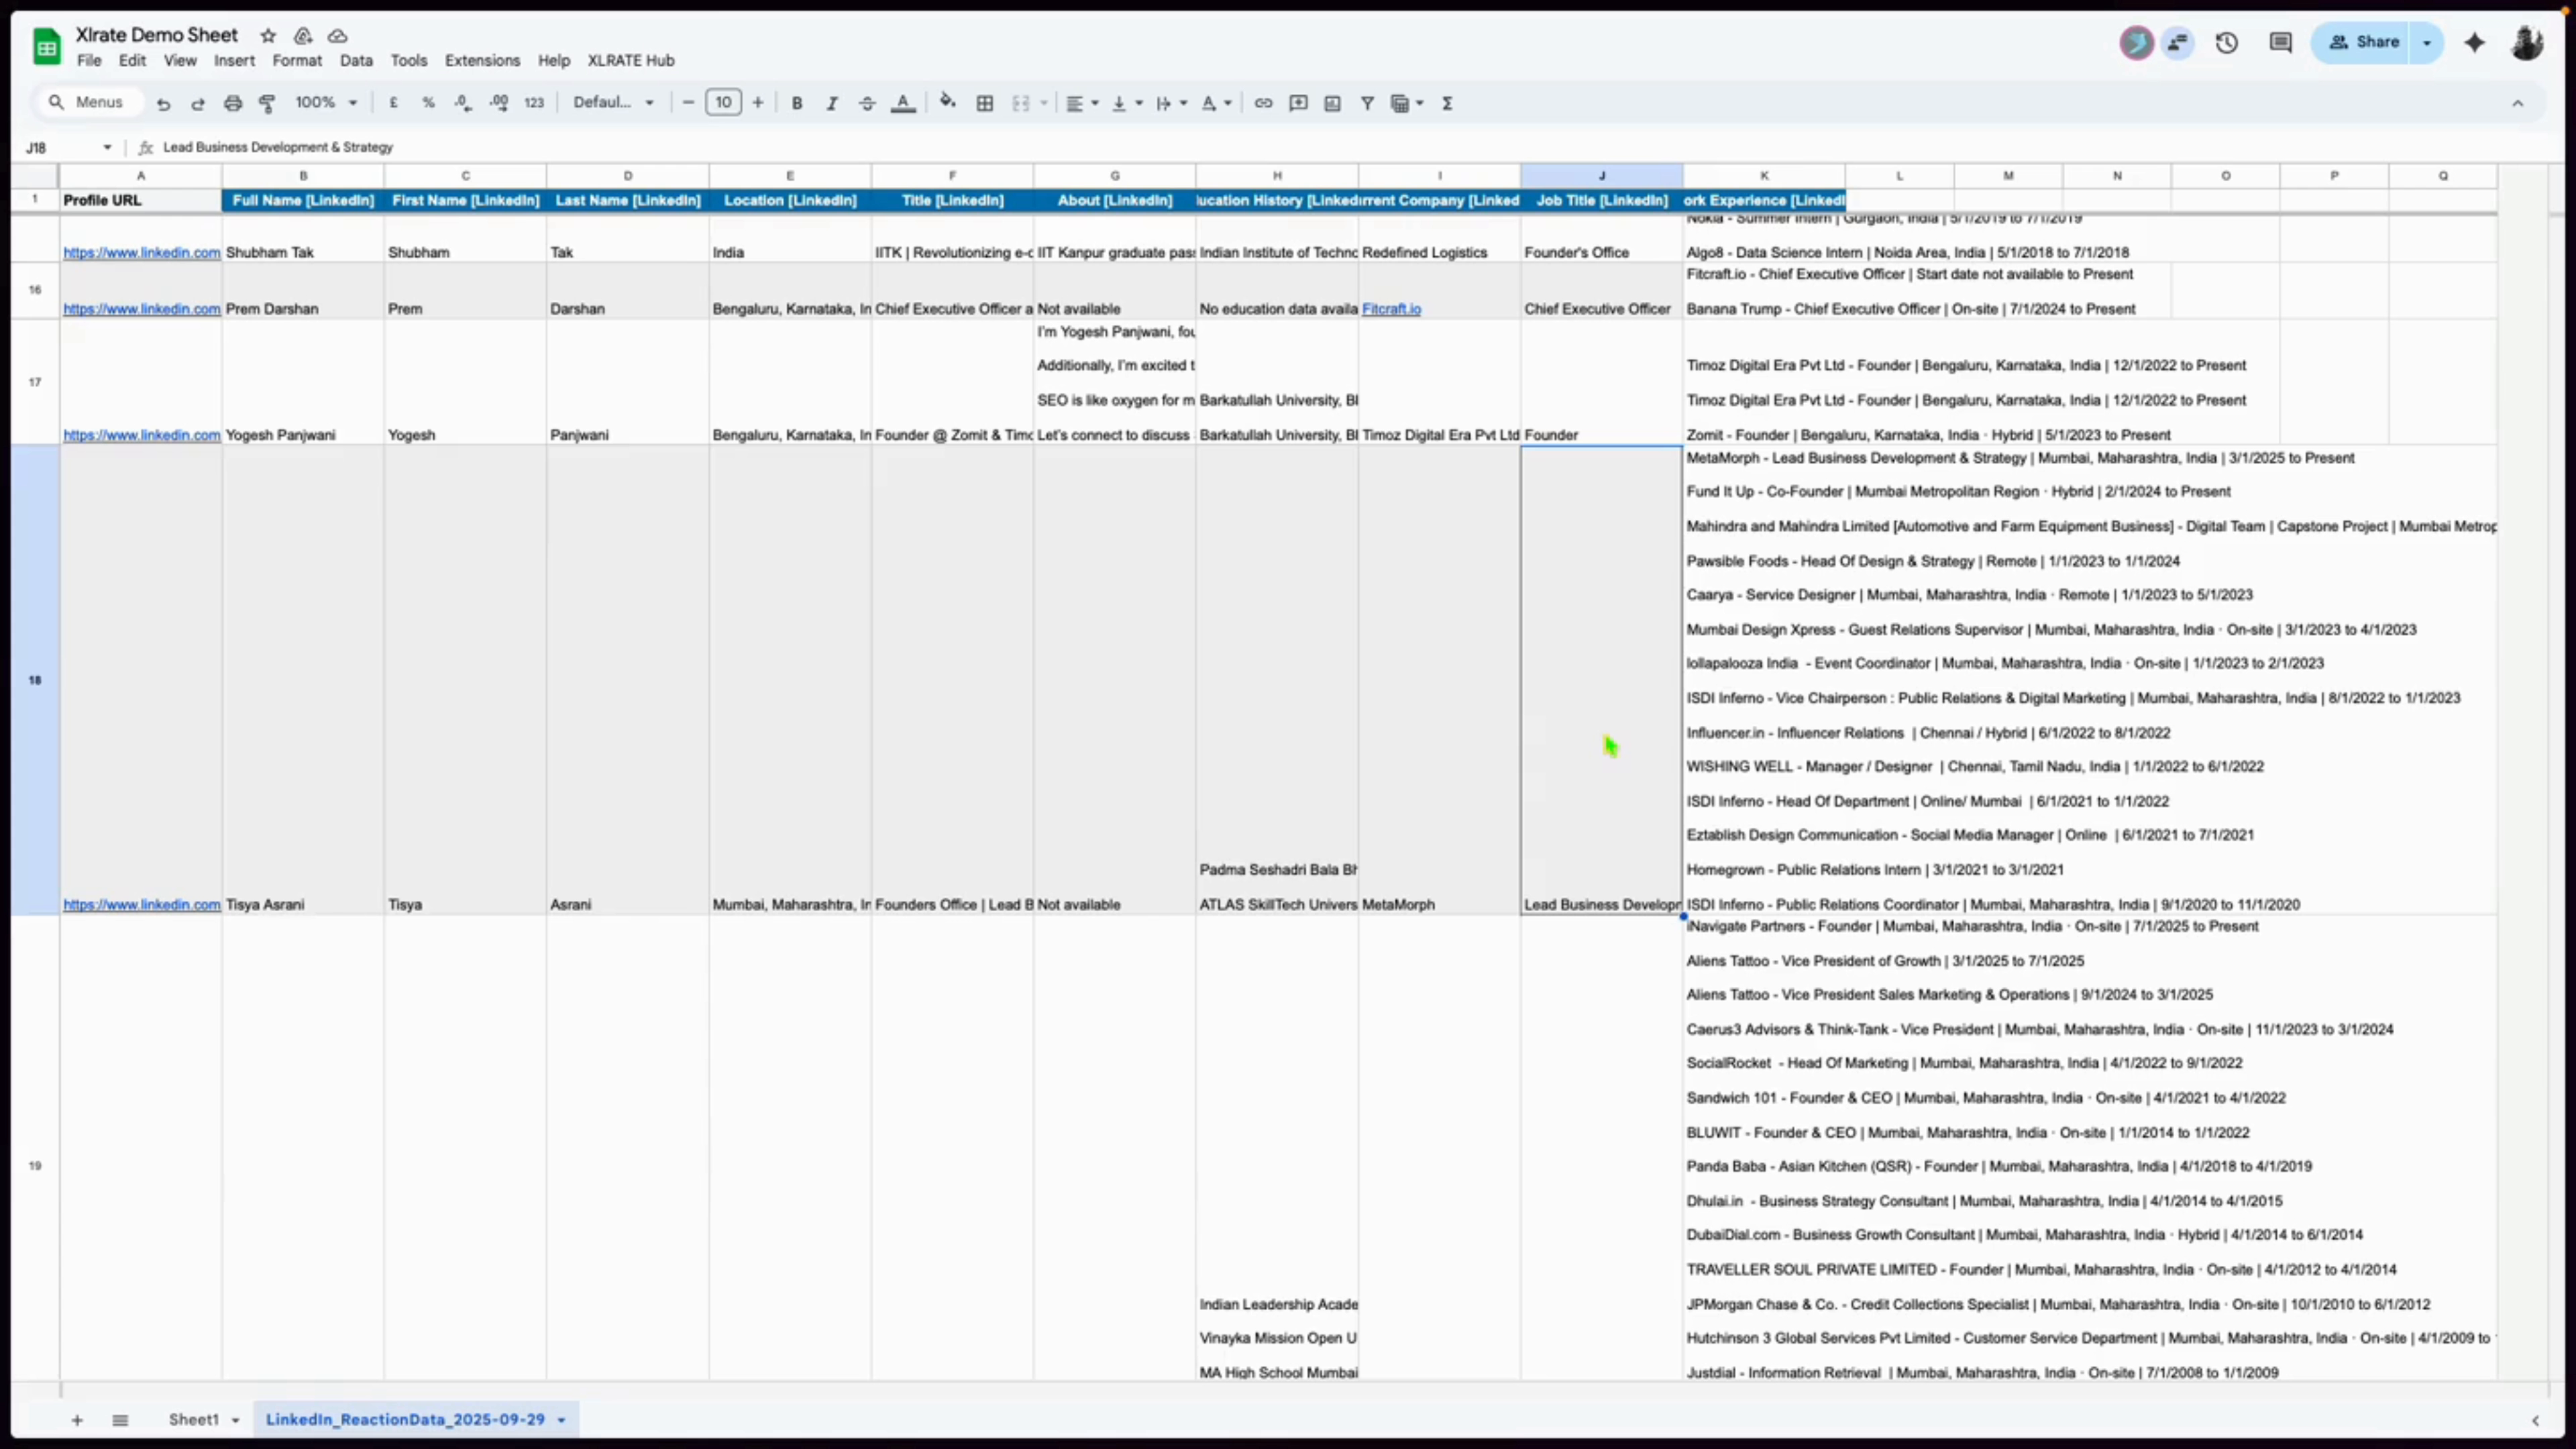Open the zoom percentage dropdown
2576x1449 pixels.
click(326, 102)
